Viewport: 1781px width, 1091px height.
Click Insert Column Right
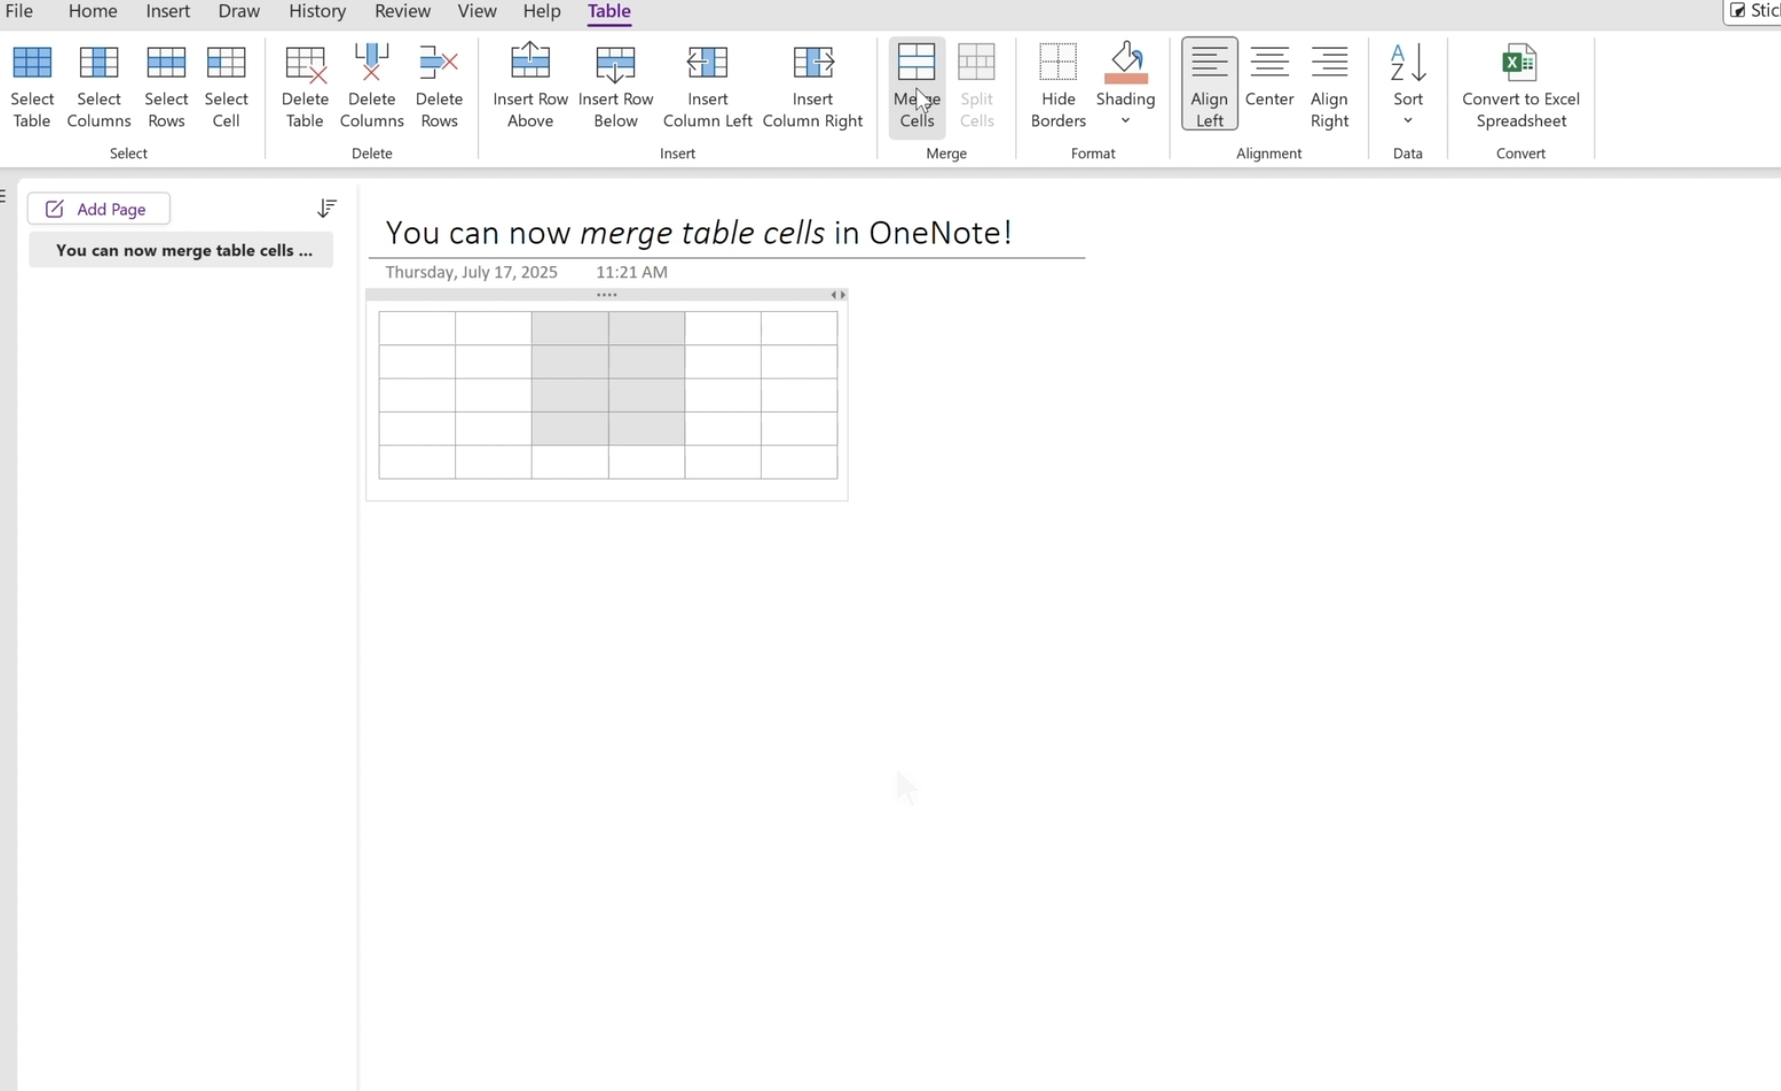click(812, 86)
